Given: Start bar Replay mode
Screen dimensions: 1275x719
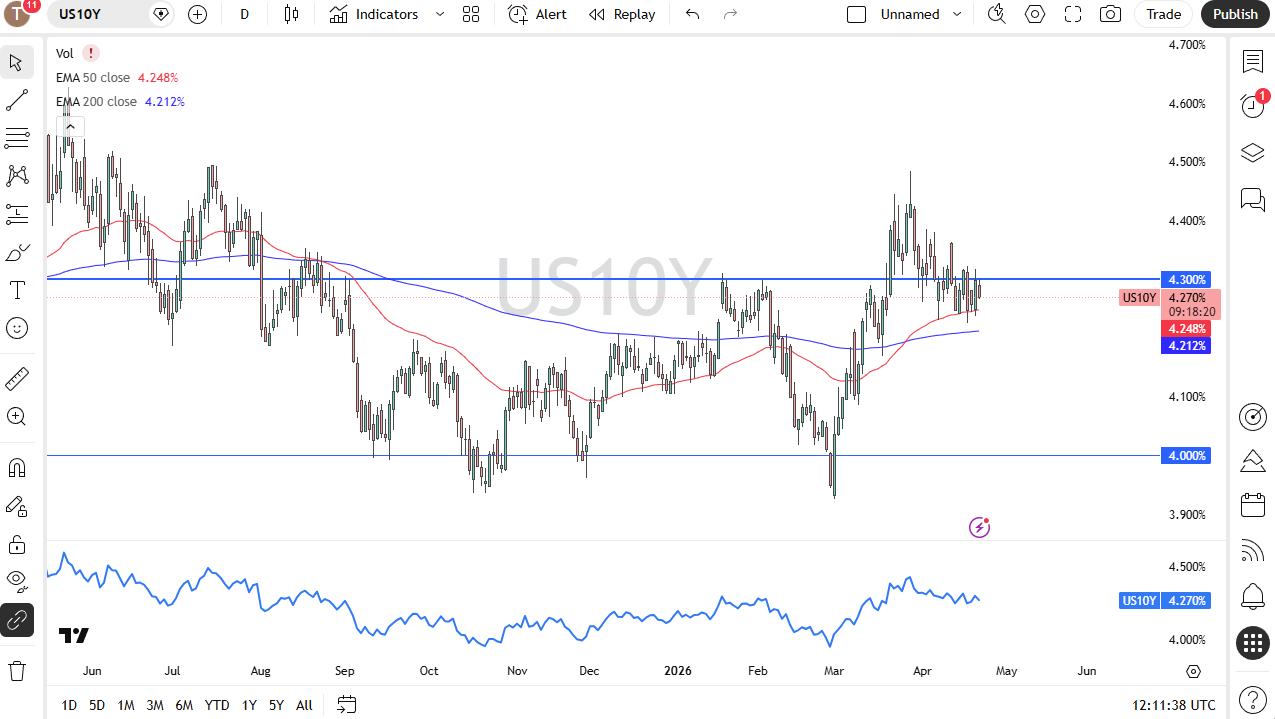Looking at the screenshot, I should [x=622, y=14].
